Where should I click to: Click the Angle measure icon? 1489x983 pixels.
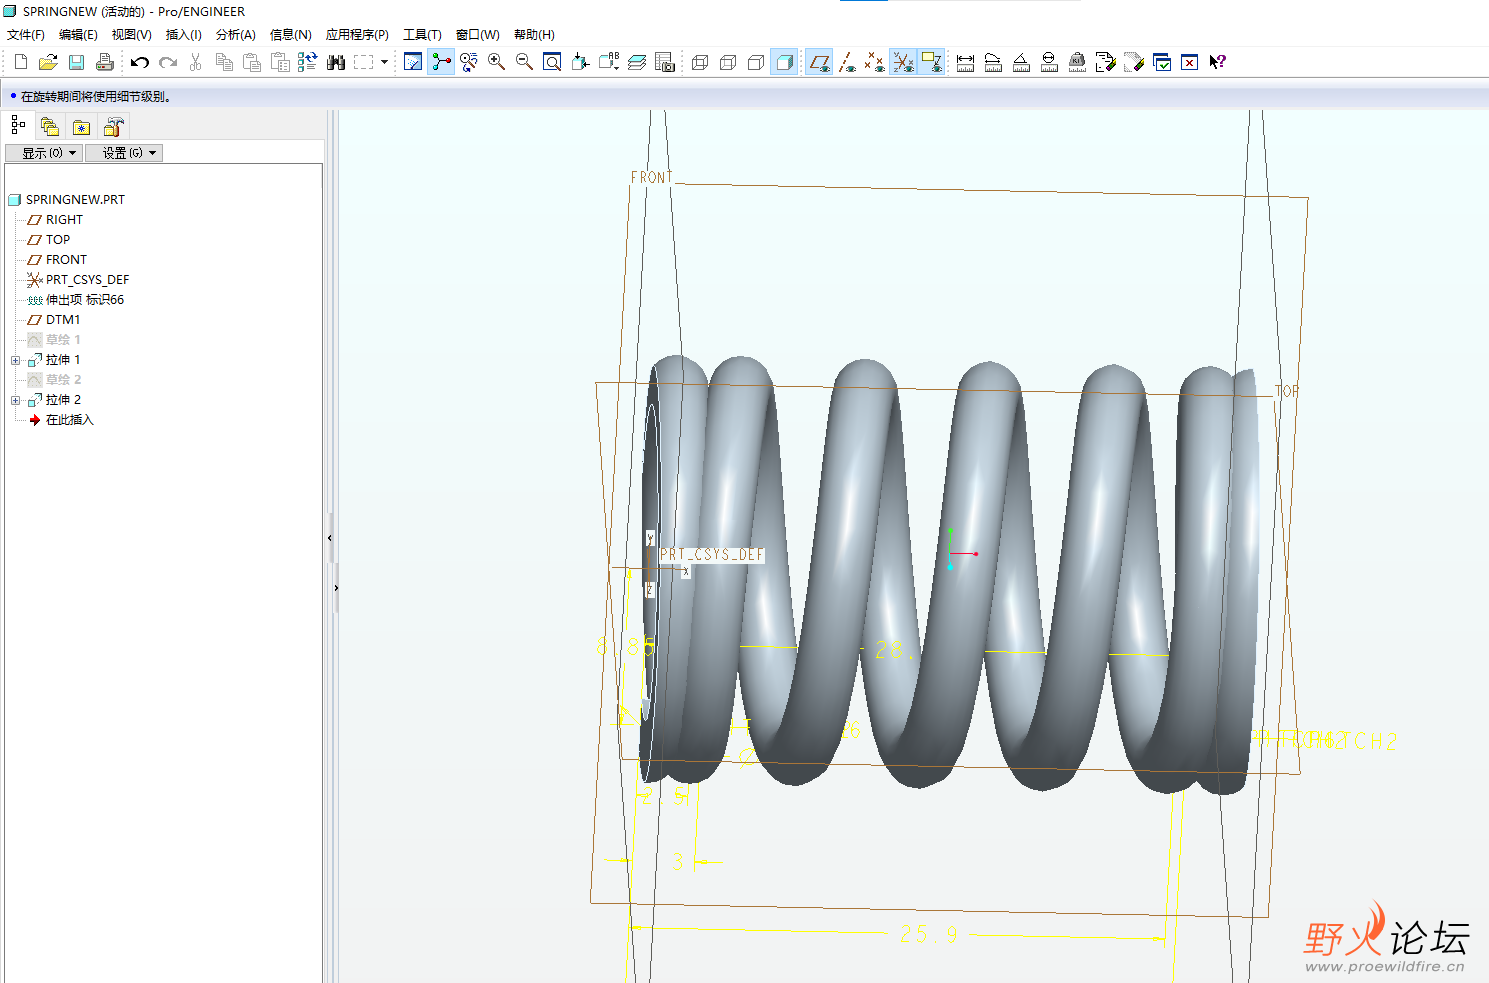point(1021,62)
